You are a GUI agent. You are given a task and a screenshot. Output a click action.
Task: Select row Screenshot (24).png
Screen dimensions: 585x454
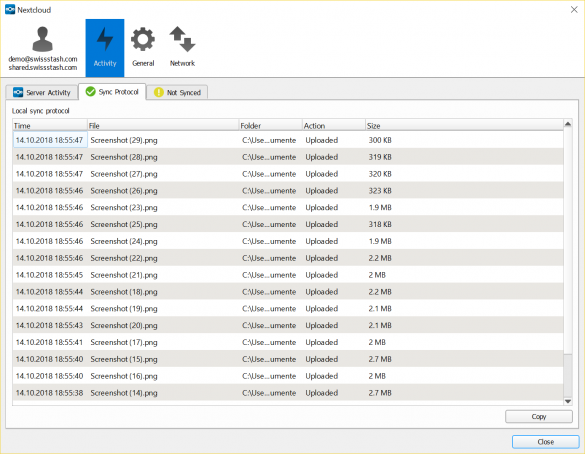288,241
